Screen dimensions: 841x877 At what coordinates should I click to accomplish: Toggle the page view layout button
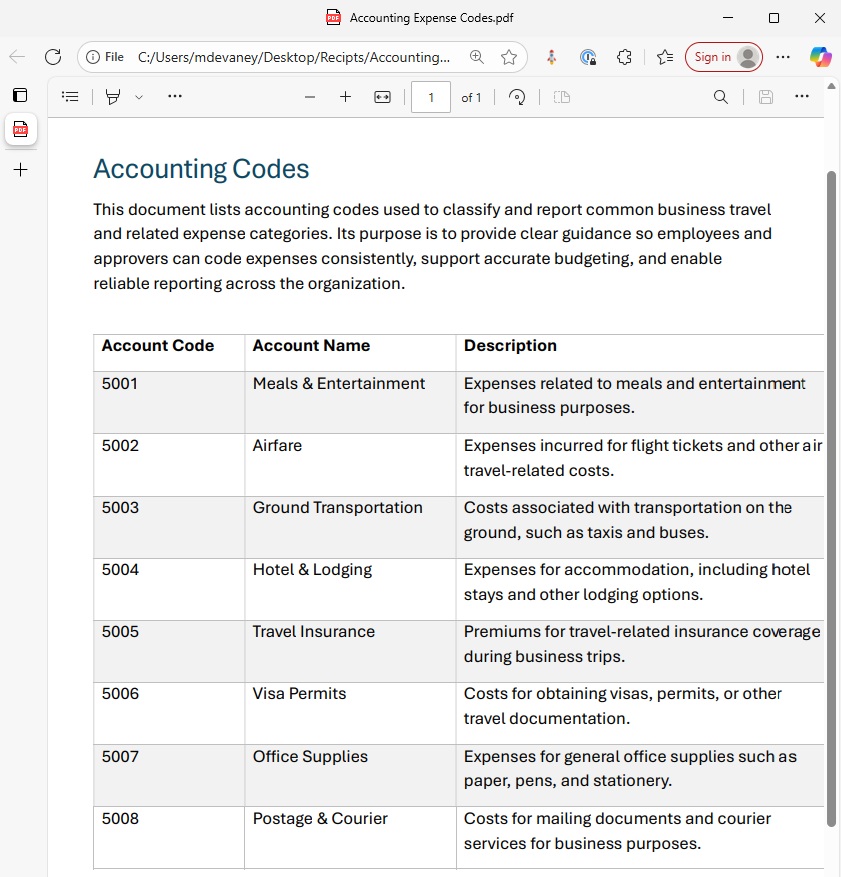pyautogui.click(x=562, y=97)
